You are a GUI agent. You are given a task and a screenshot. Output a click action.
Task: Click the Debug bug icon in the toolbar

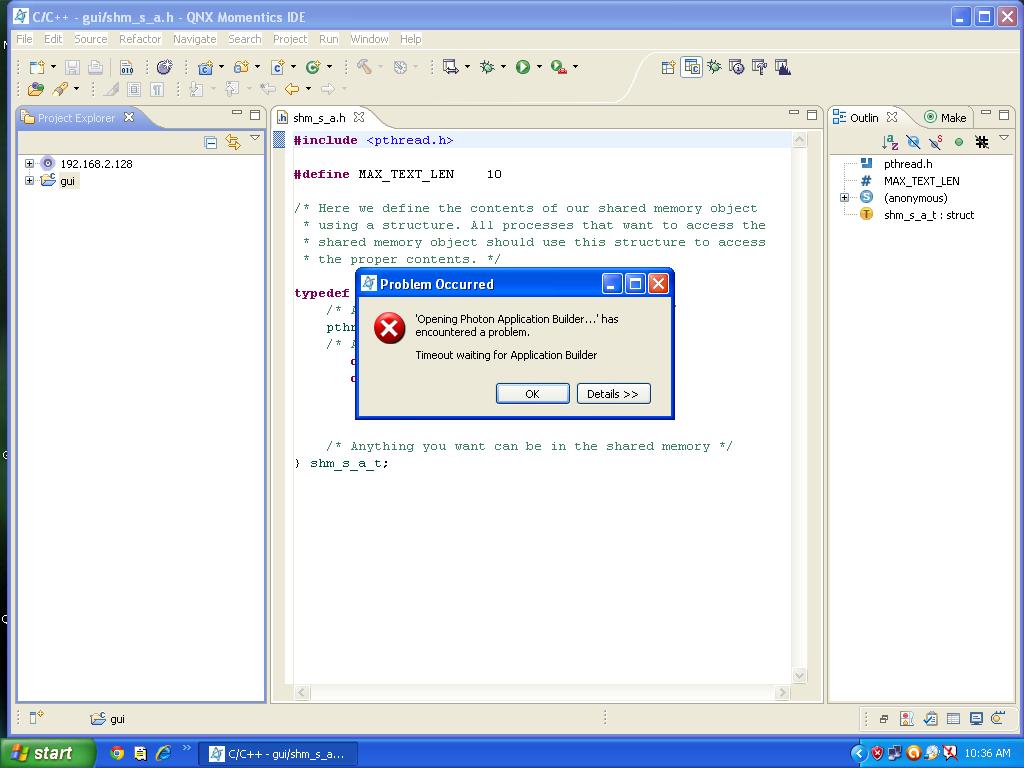pos(487,67)
